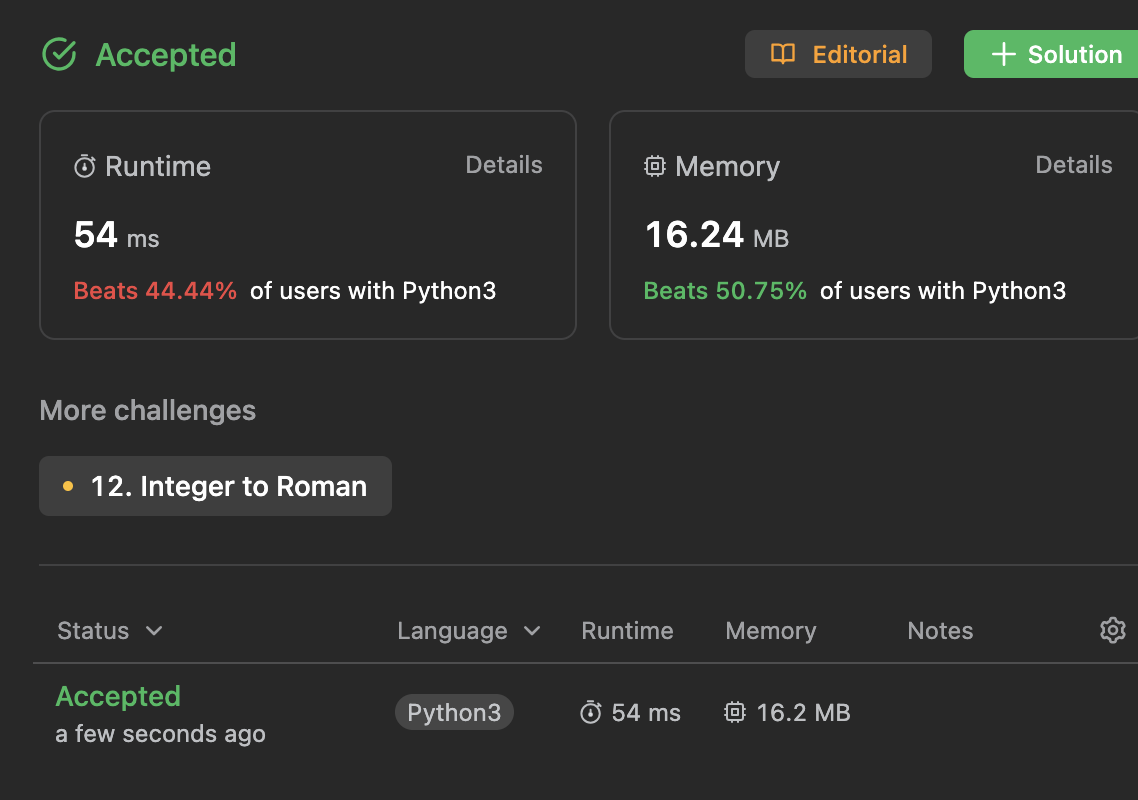Click the Memory chip icon in card
The height and width of the screenshot is (800, 1138).
pos(655,166)
